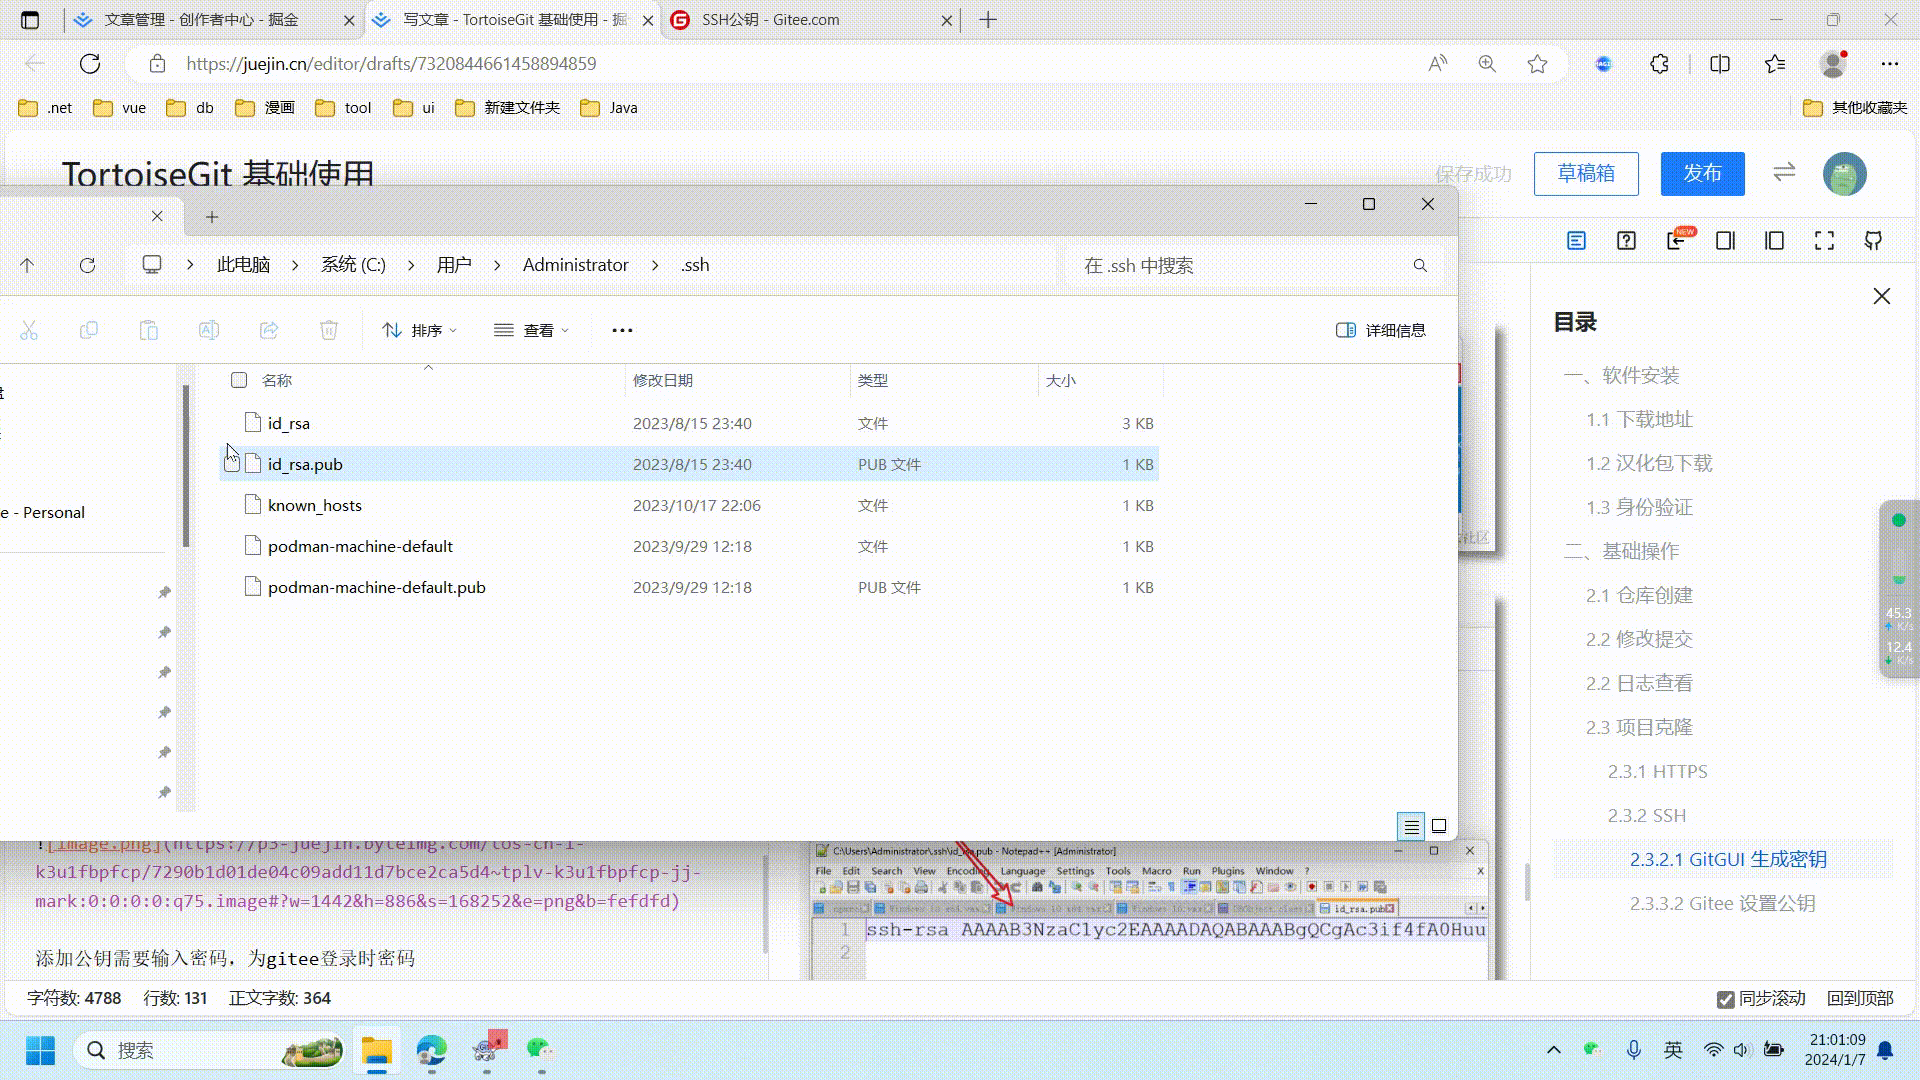Open the 其他收藏夹 bookmarks folder
This screenshot has width=1920, height=1080.
[x=1855, y=108]
